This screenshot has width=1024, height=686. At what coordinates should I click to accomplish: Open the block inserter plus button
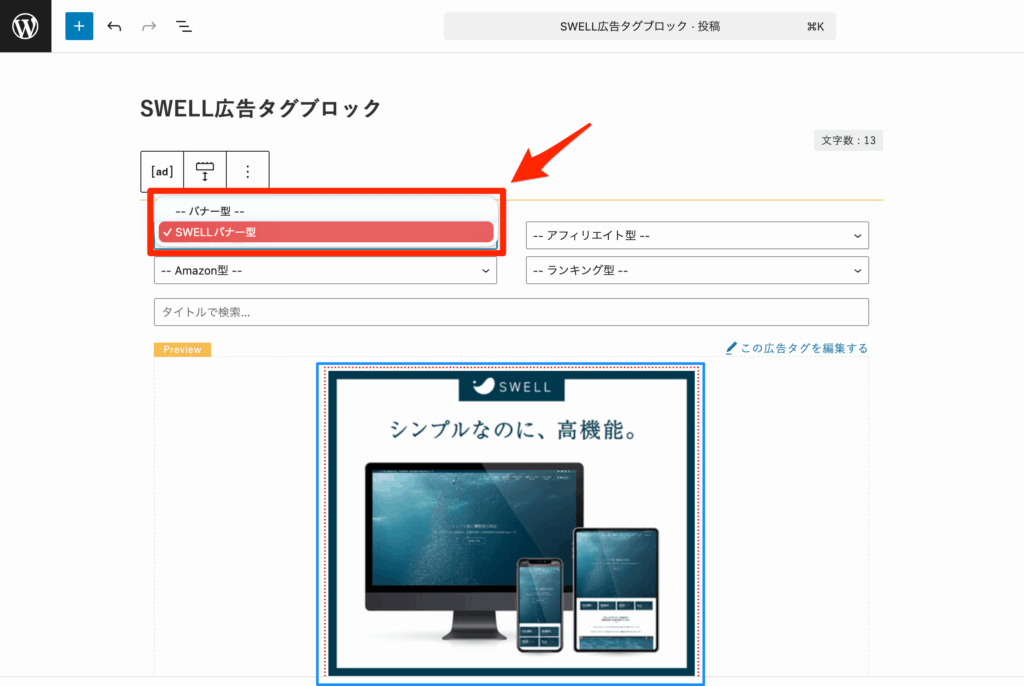79,26
